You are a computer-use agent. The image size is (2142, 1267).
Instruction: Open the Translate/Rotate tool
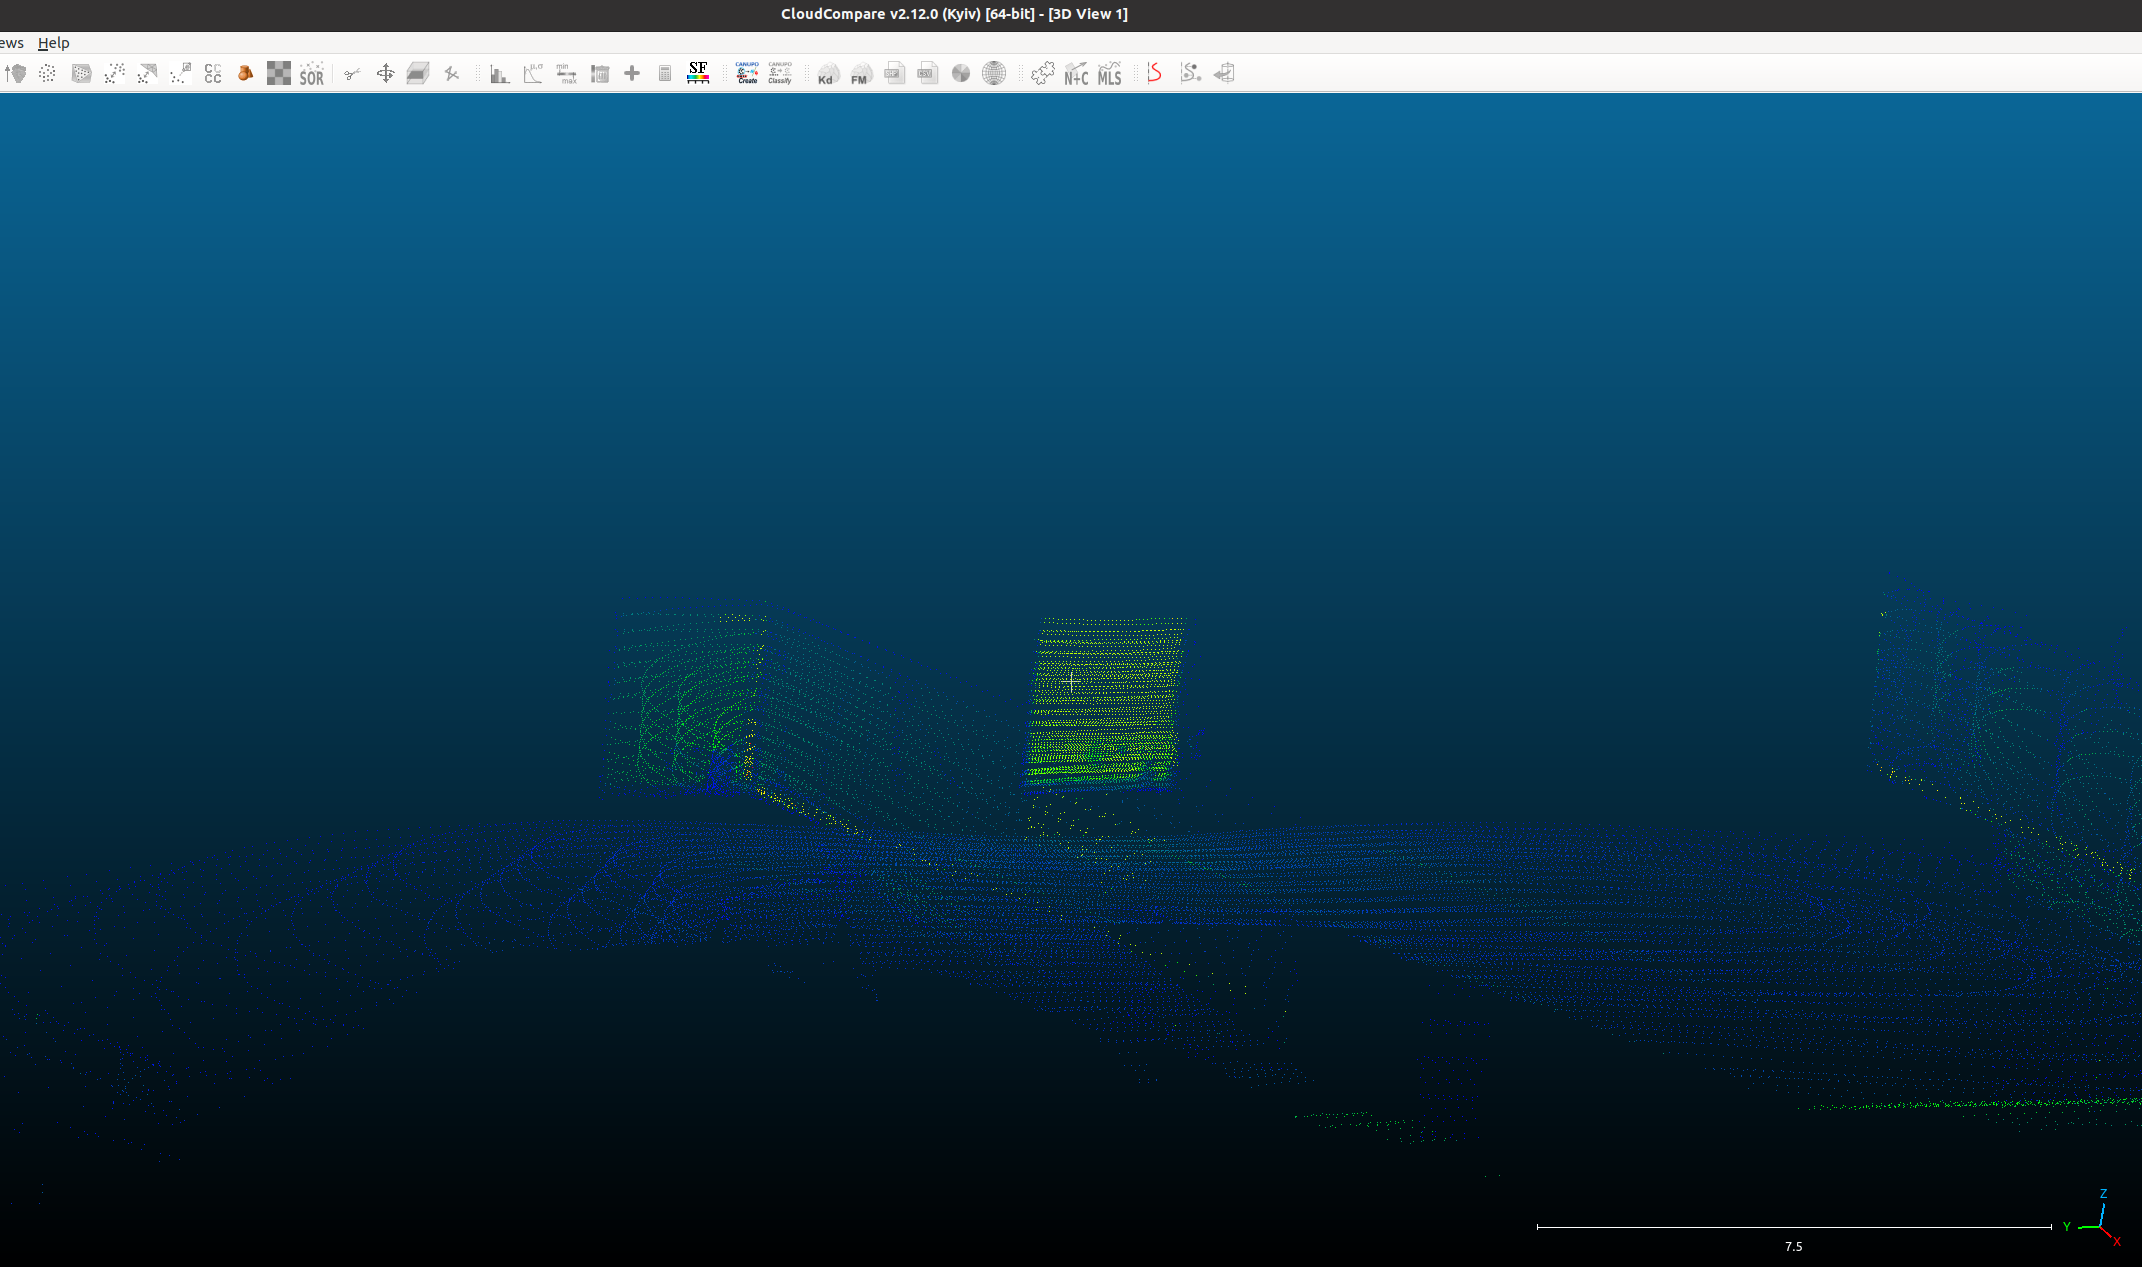[385, 73]
